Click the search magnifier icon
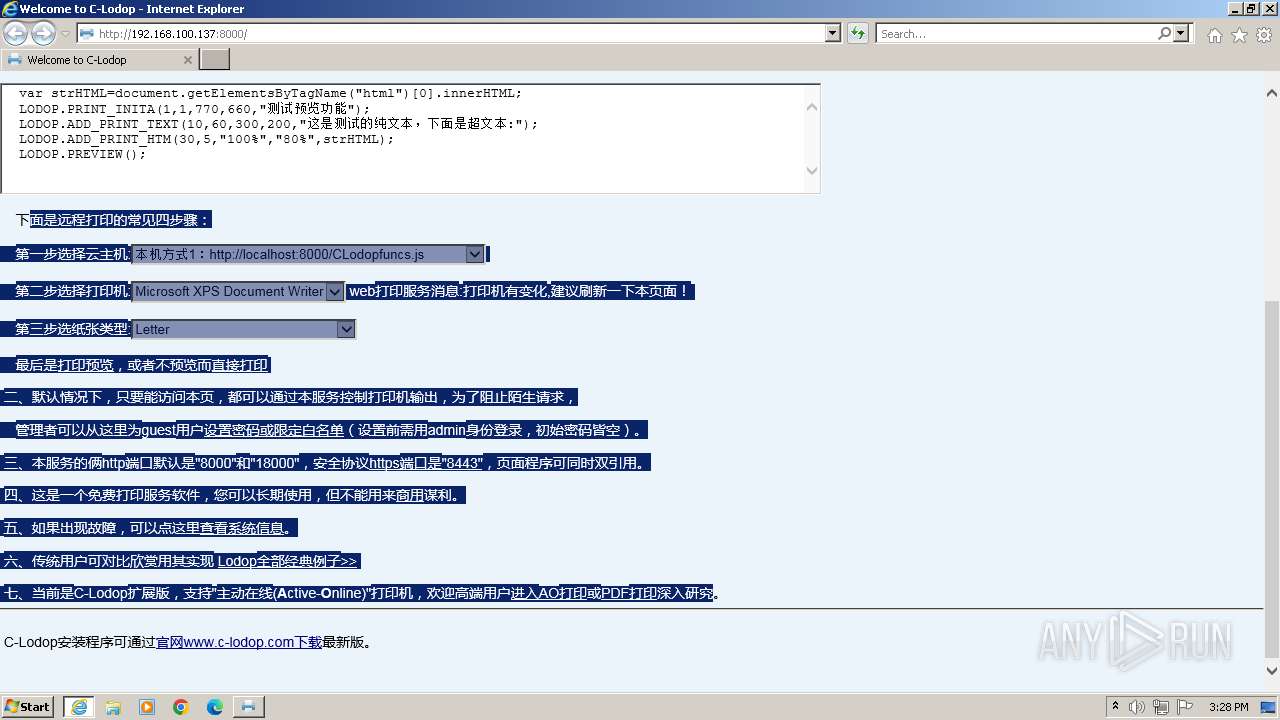1280x720 pixels. point(1164,33)
